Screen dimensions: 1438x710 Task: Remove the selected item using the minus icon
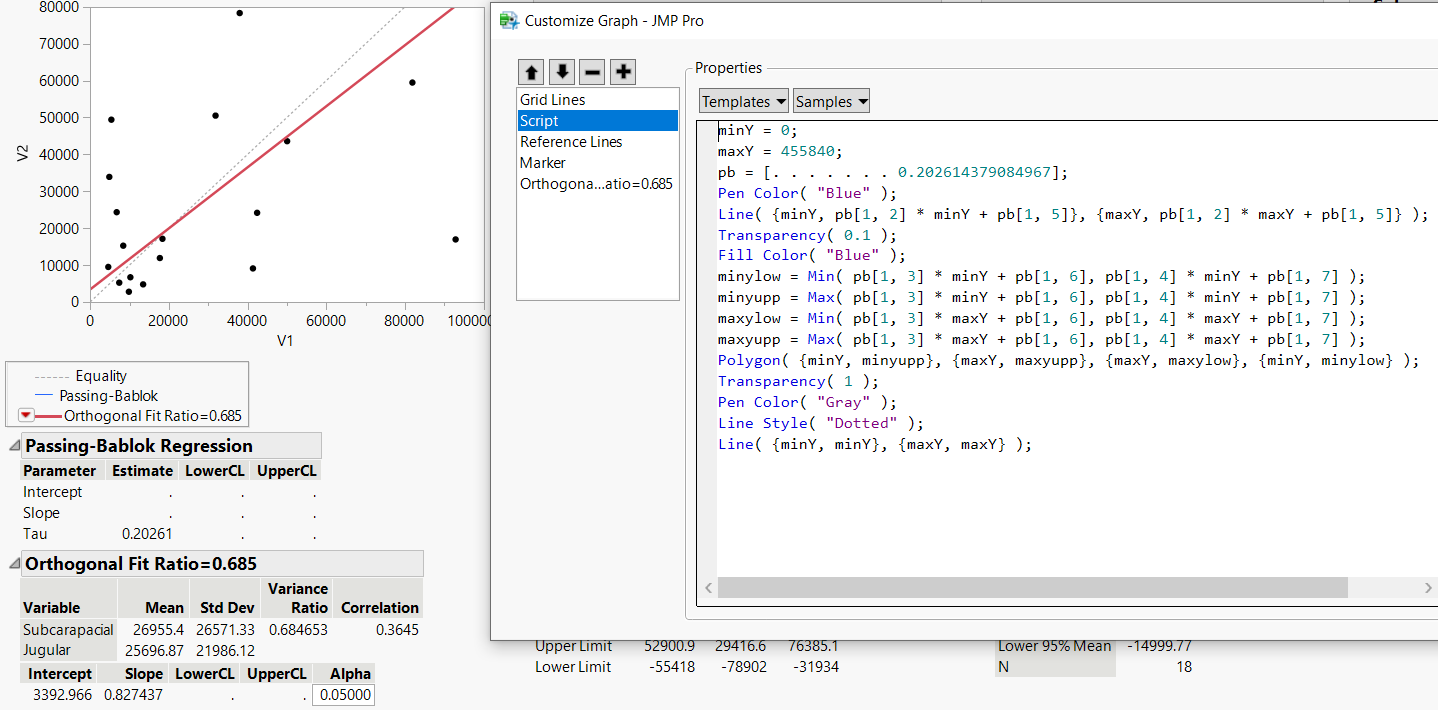(x=593, y=71)
